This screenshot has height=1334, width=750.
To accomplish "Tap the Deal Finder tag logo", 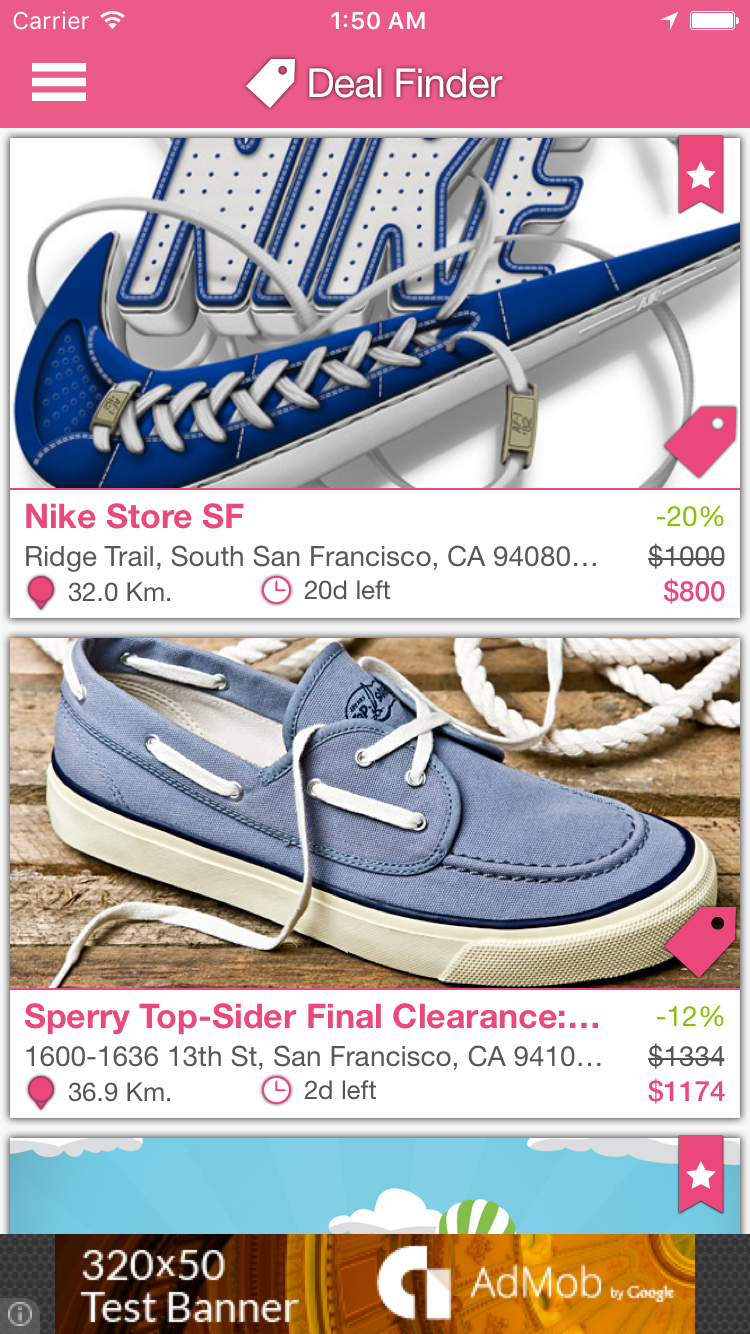I will tap(271, 83).
